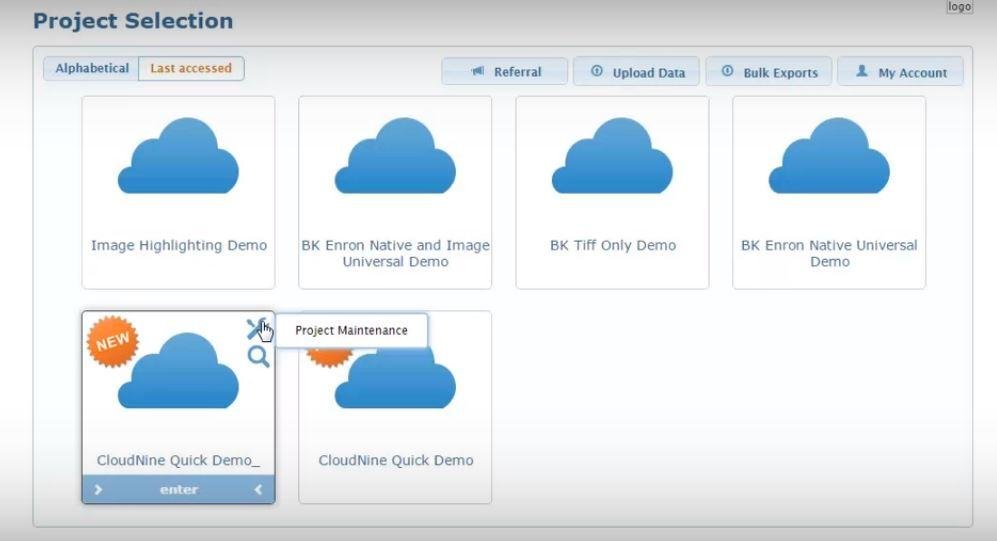Select second CloudNine Quick Demo cloud image

pos(395,378)
